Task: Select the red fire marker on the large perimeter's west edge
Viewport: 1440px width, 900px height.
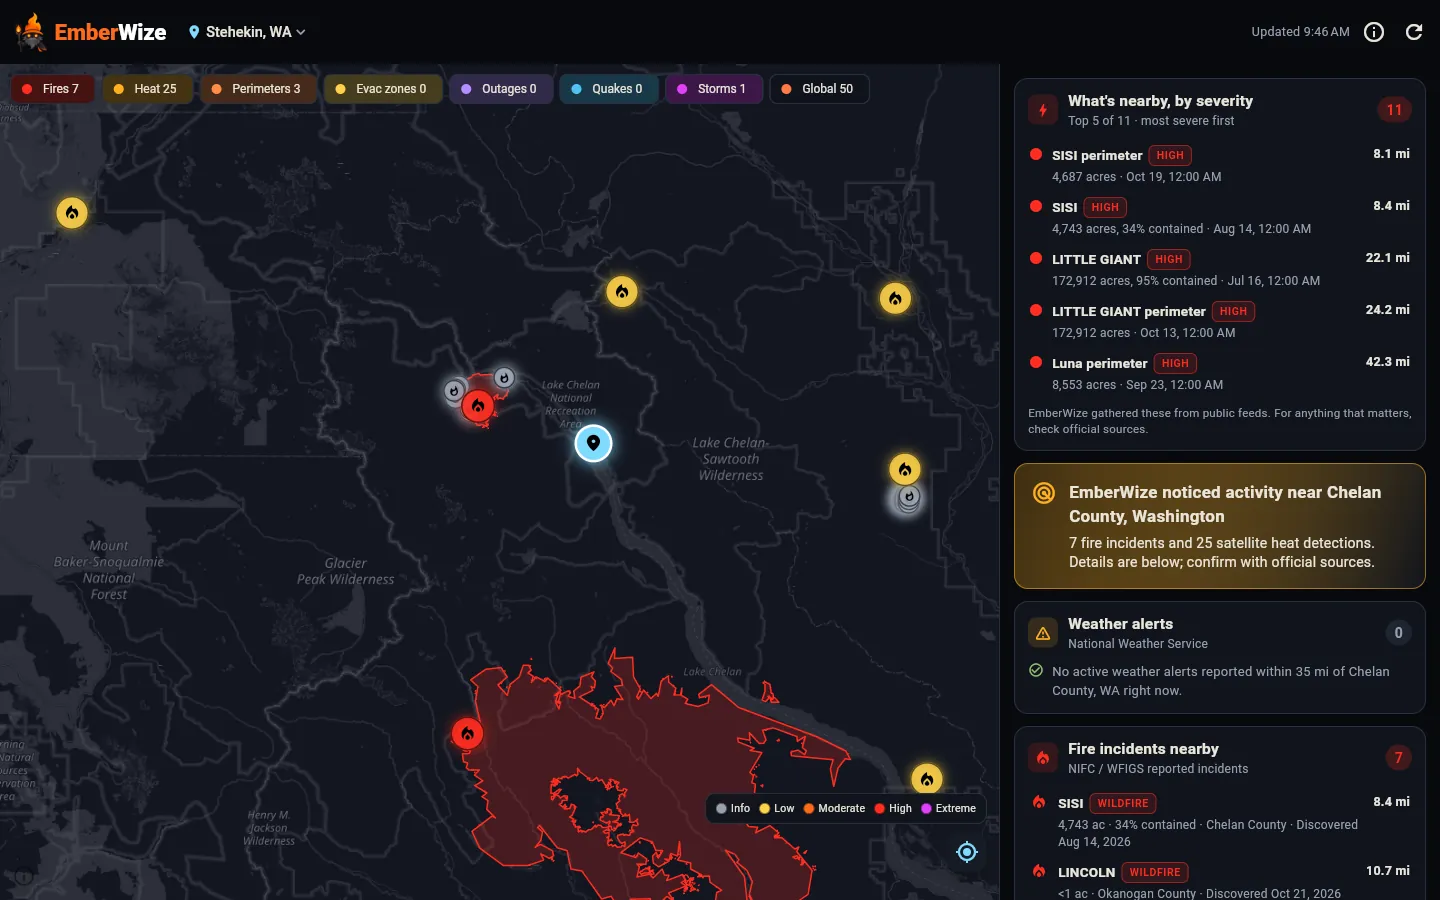Action: click(x=467, y=733)
